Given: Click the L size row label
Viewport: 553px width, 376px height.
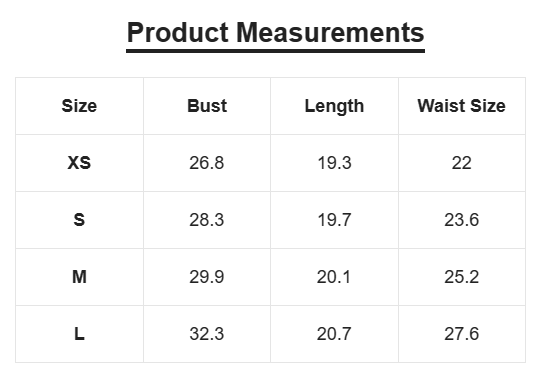Looking at the screenshot, I should click(x=79, y=334).
